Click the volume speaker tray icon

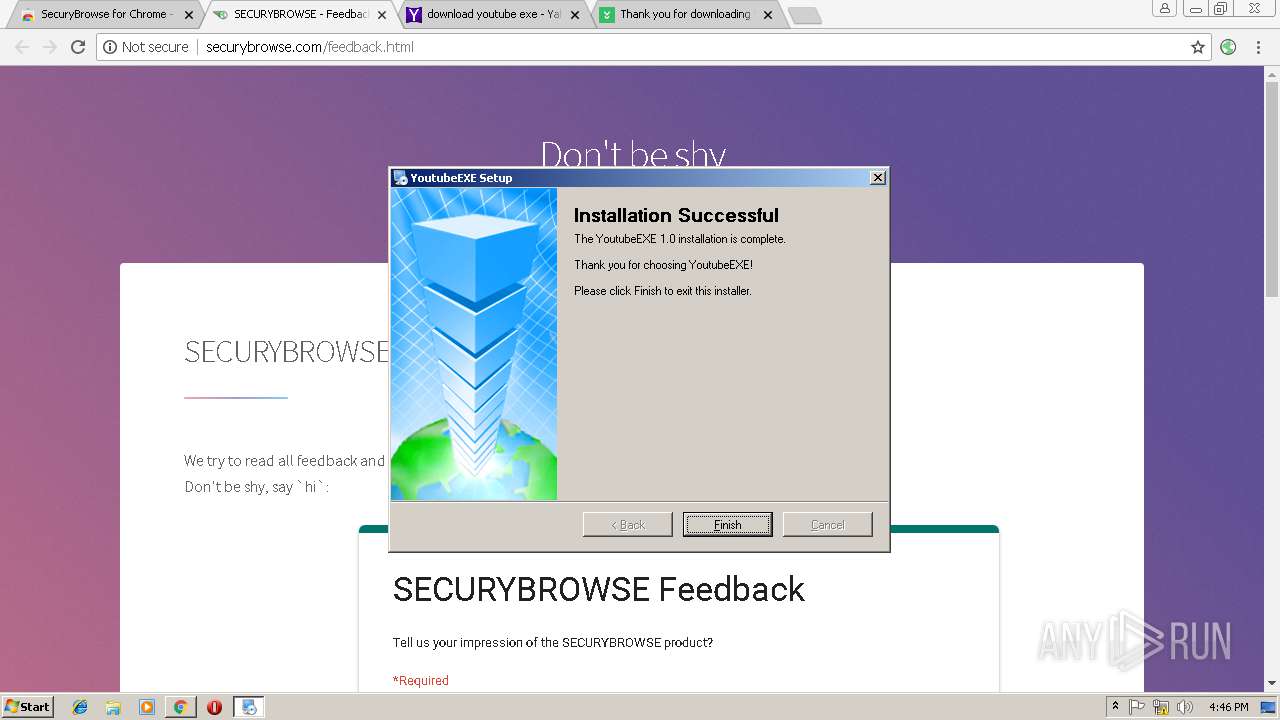pyautogui.click(x=1185, y=707)
